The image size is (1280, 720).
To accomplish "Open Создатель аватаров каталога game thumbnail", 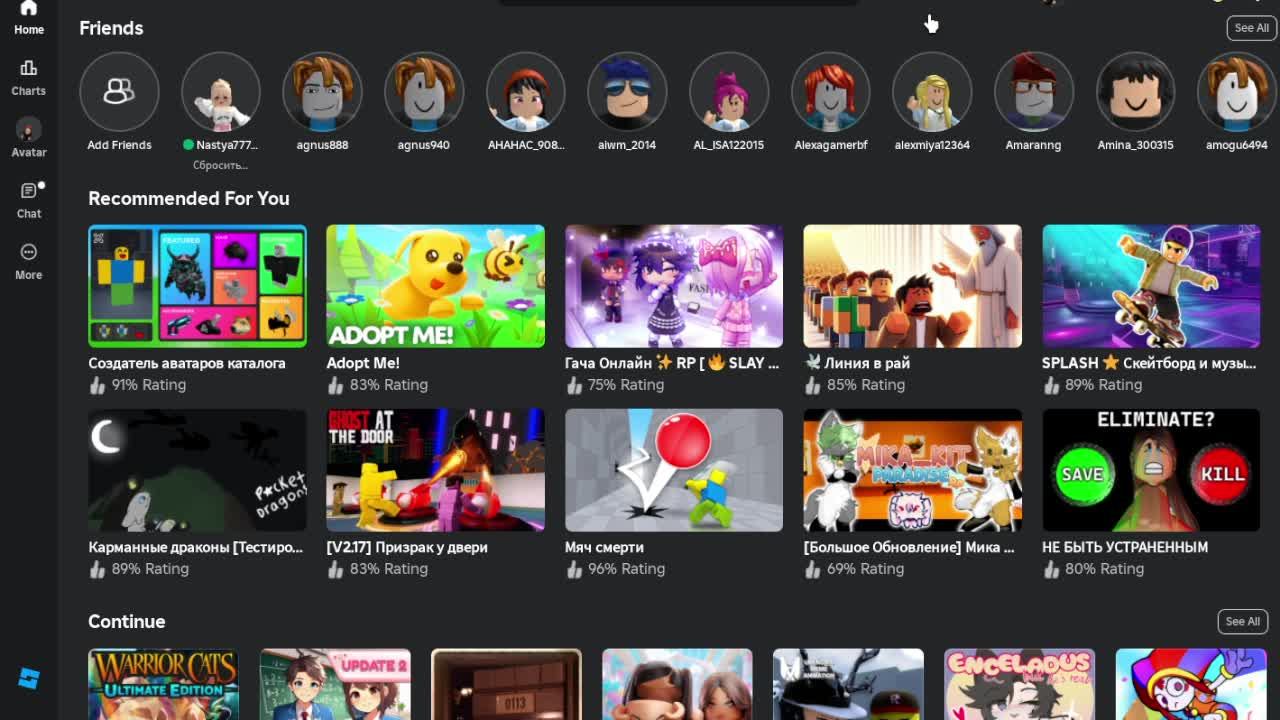I will [197, 286].
